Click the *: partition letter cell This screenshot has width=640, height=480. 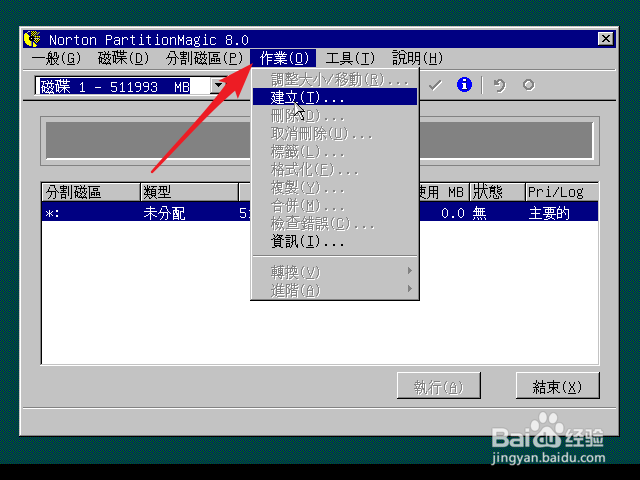[52, 213]
